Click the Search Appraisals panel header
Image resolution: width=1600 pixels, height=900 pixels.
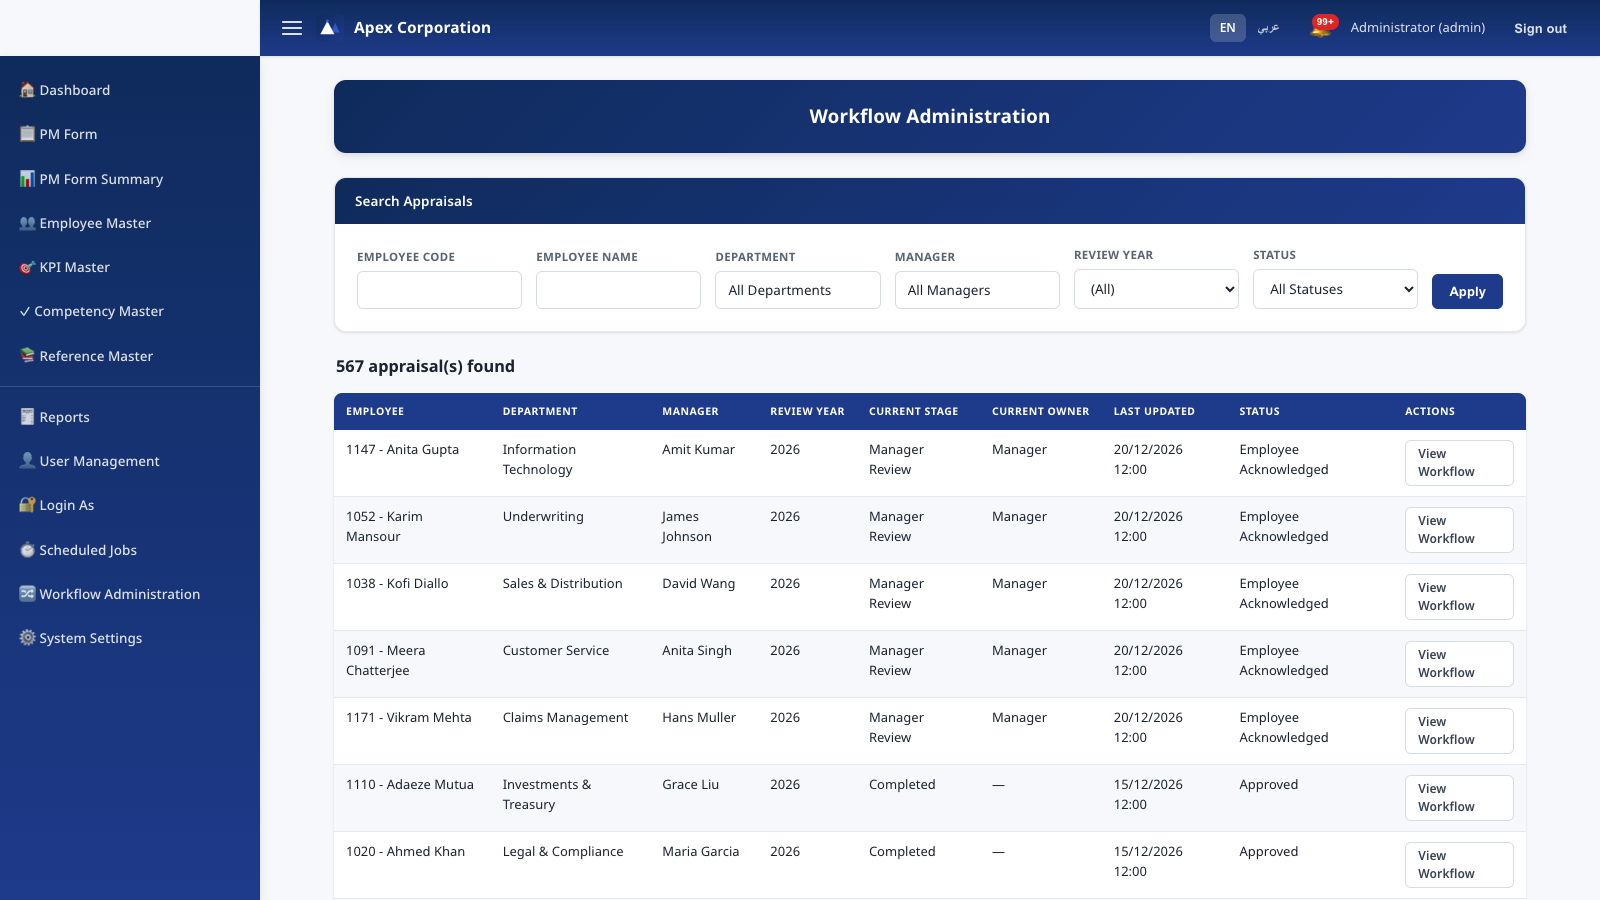pyautogui.click(x=929, y=201)
